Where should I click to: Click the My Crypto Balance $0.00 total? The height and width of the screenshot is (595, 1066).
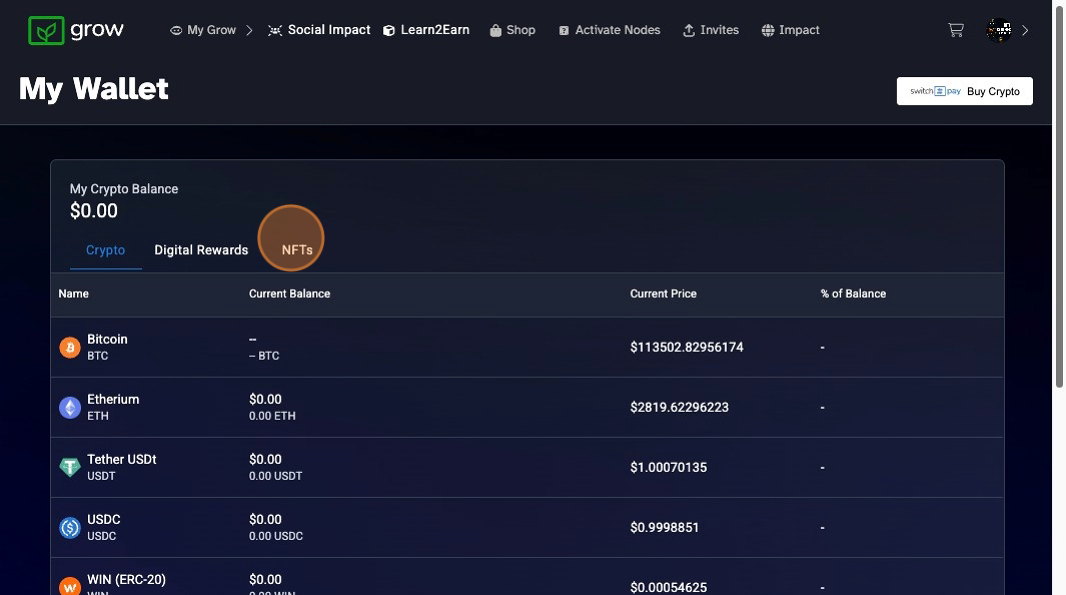[x=94, y=211]
